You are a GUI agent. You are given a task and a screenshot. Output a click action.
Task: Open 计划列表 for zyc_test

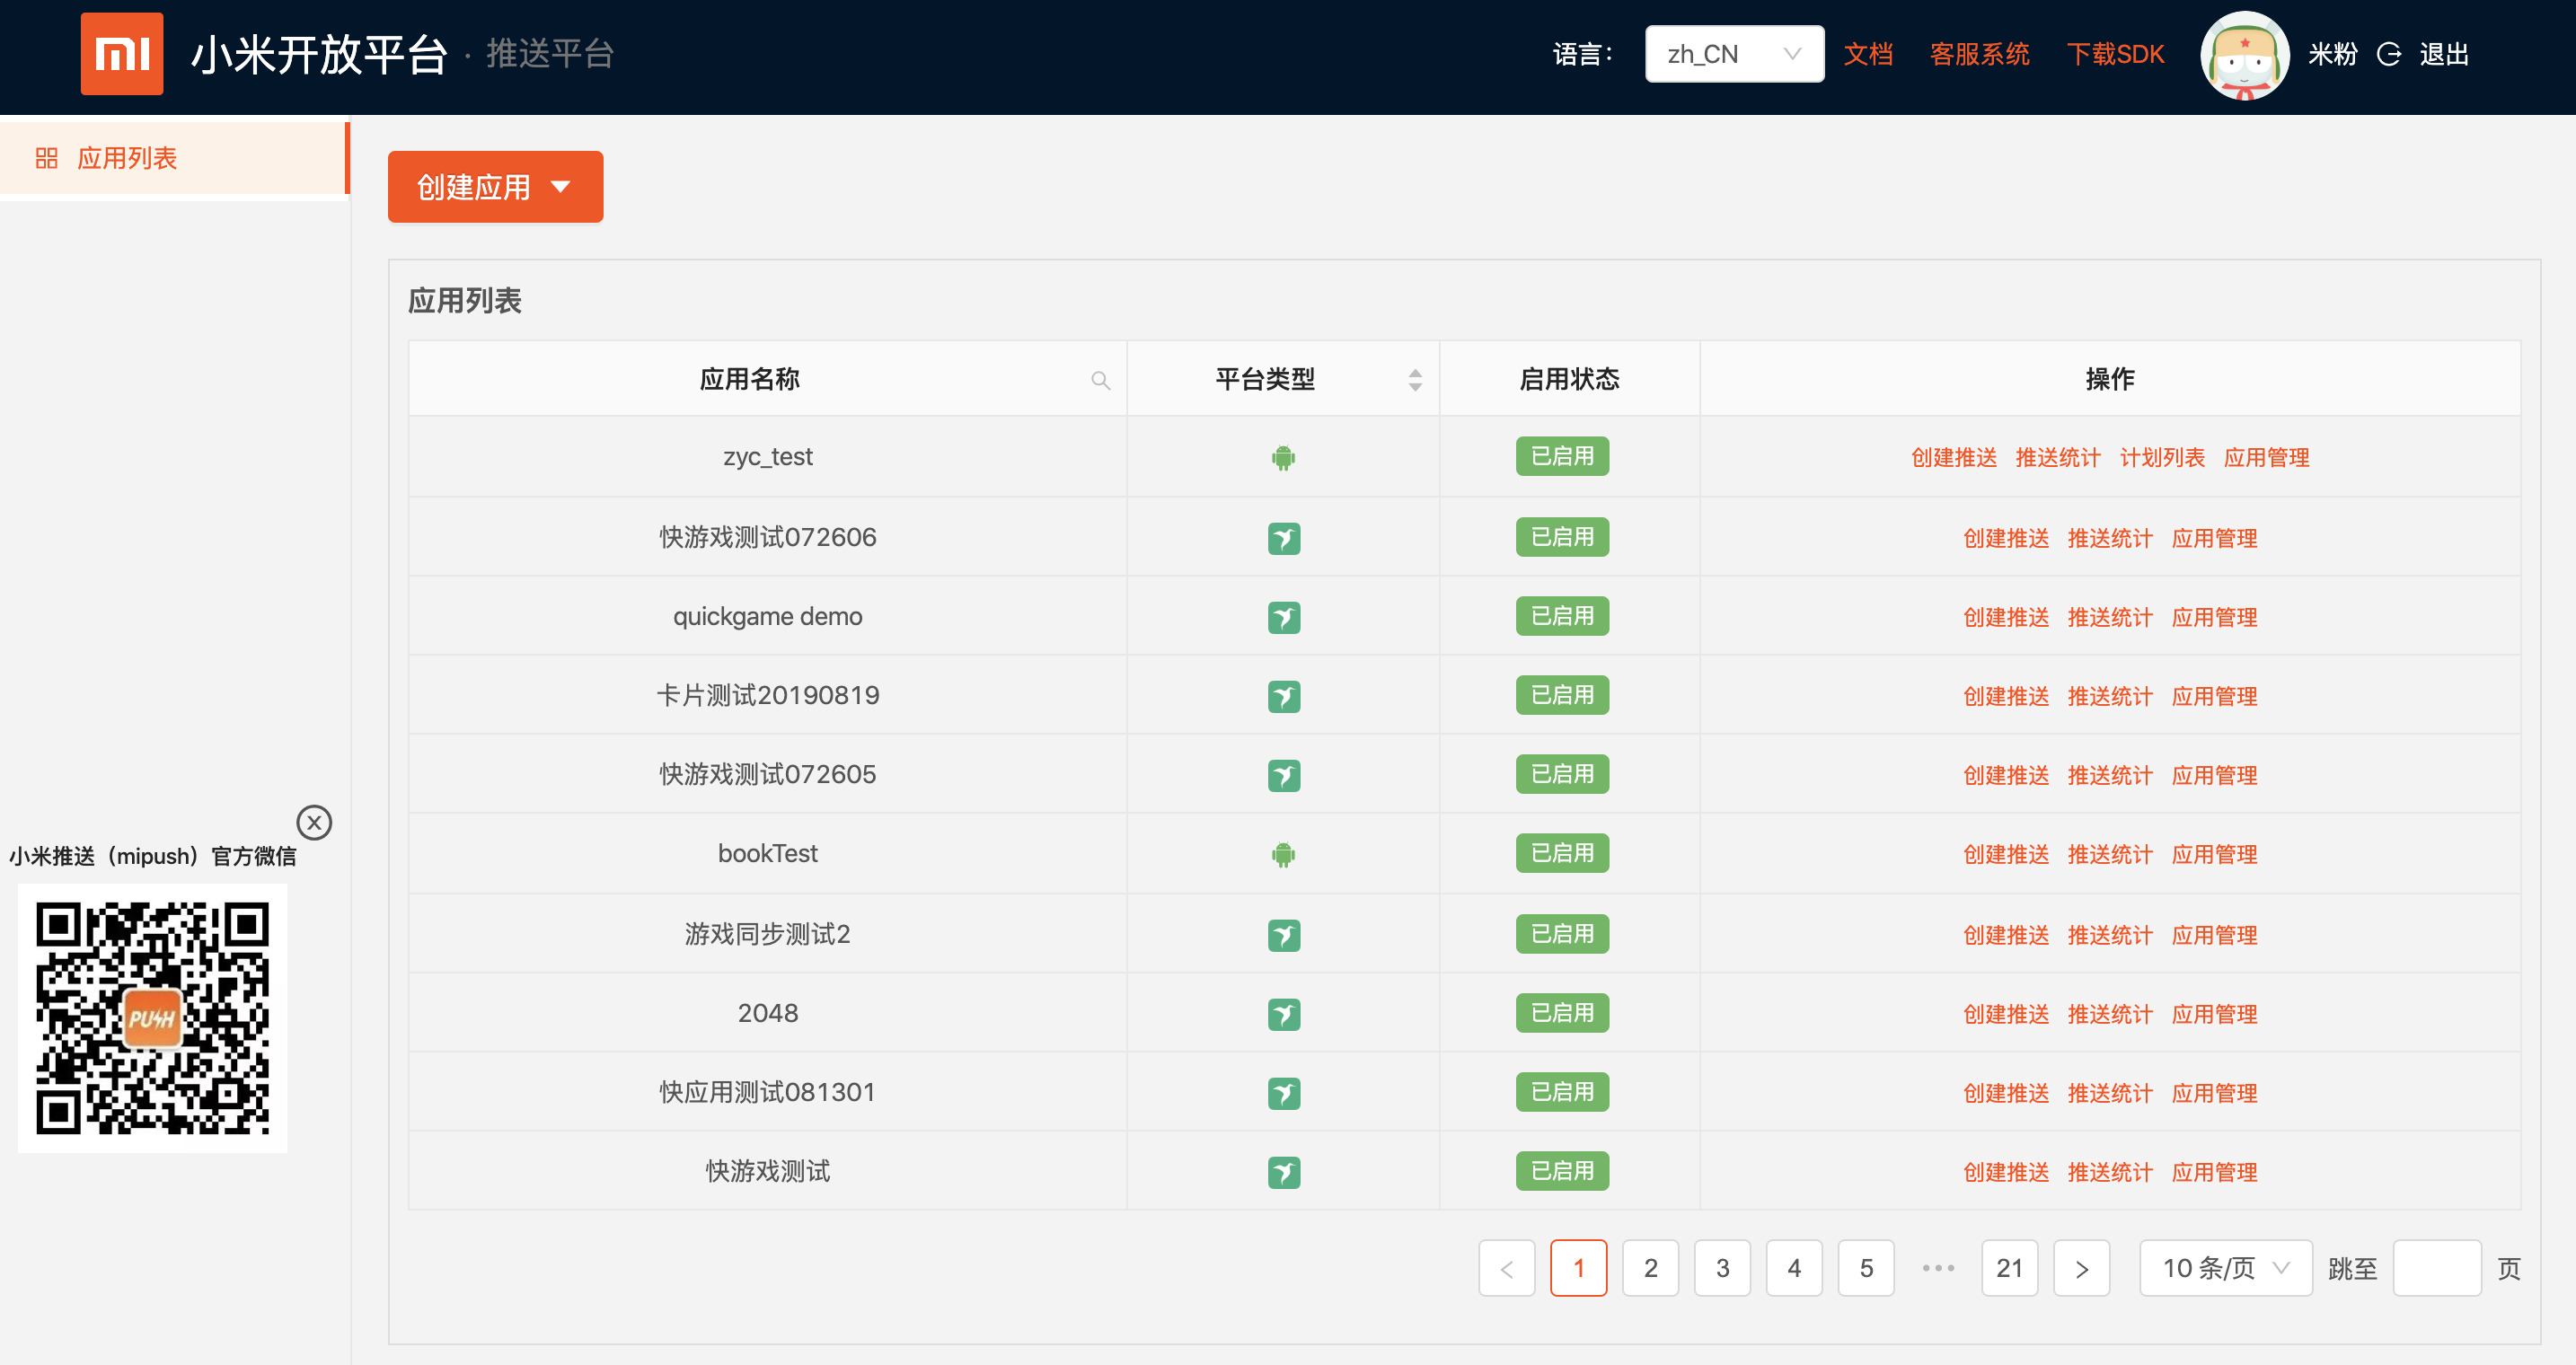(2163, 457)
